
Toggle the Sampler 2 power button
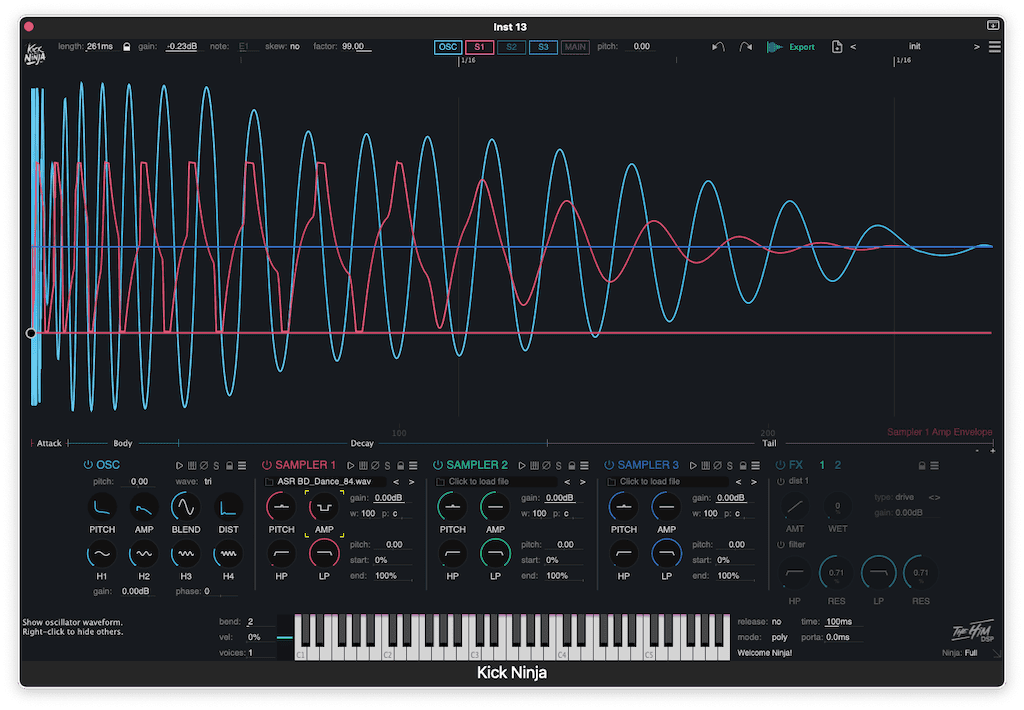(438, 465)
